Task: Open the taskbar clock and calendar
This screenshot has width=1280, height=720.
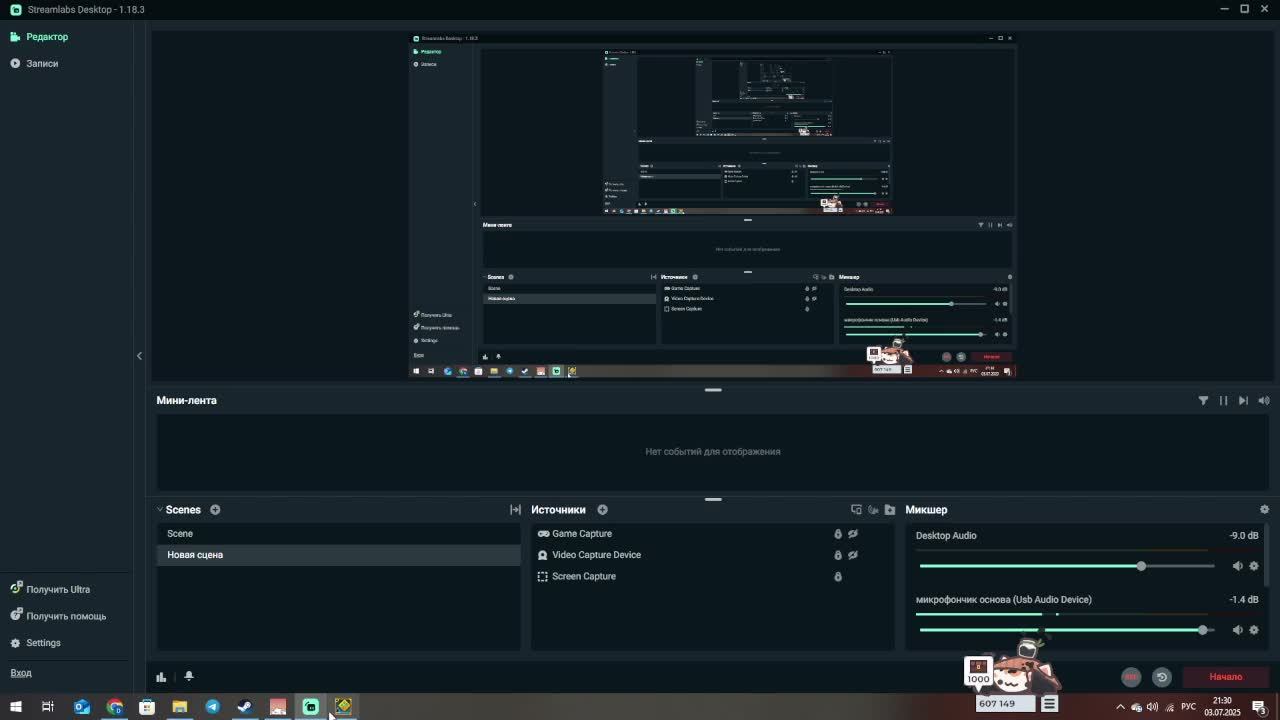Action: pos(1222,707)
